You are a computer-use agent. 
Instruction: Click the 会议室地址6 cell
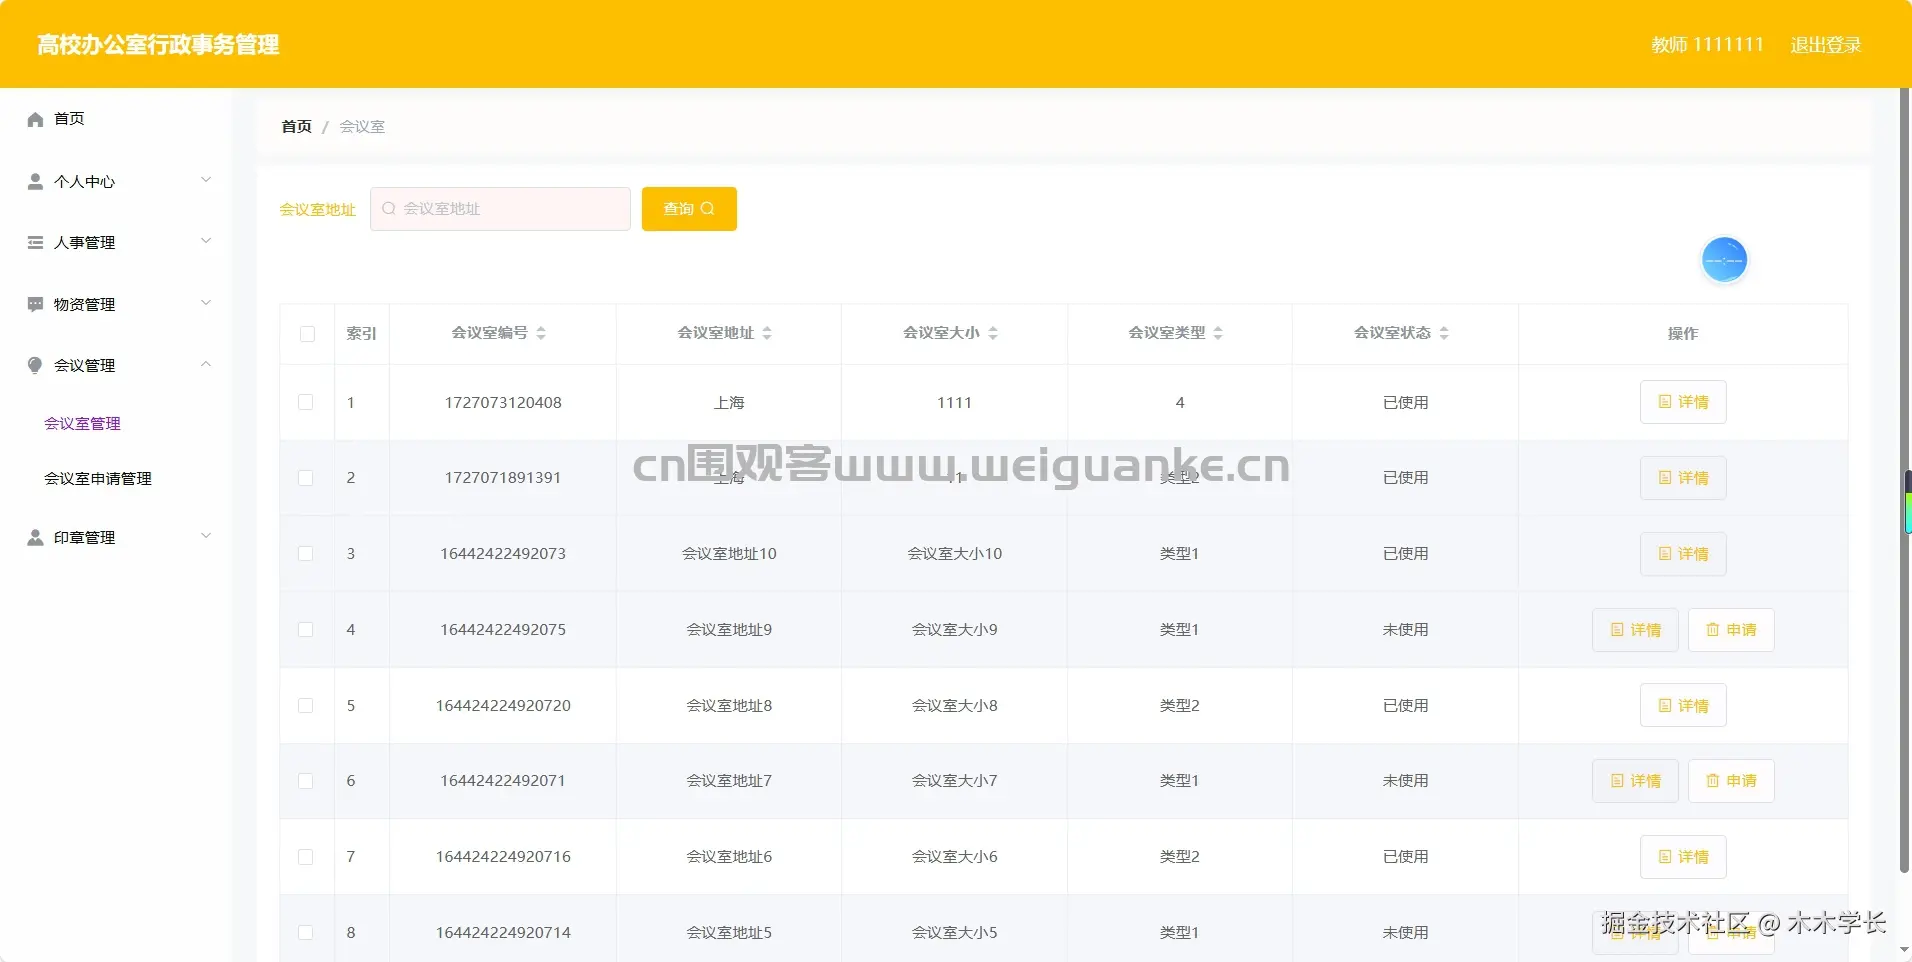729,857
